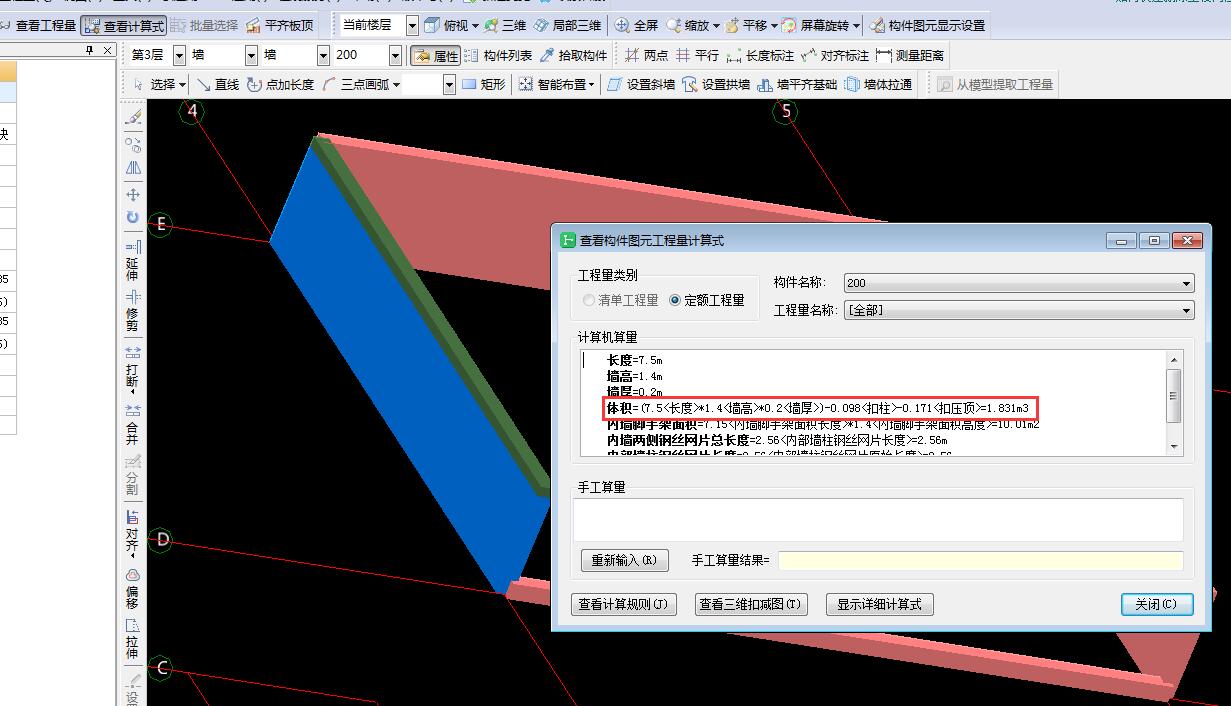Click 平齐板顶 toolbar icon
Image resolution: width=1231 pixels, height=706 pixels.
279,25
